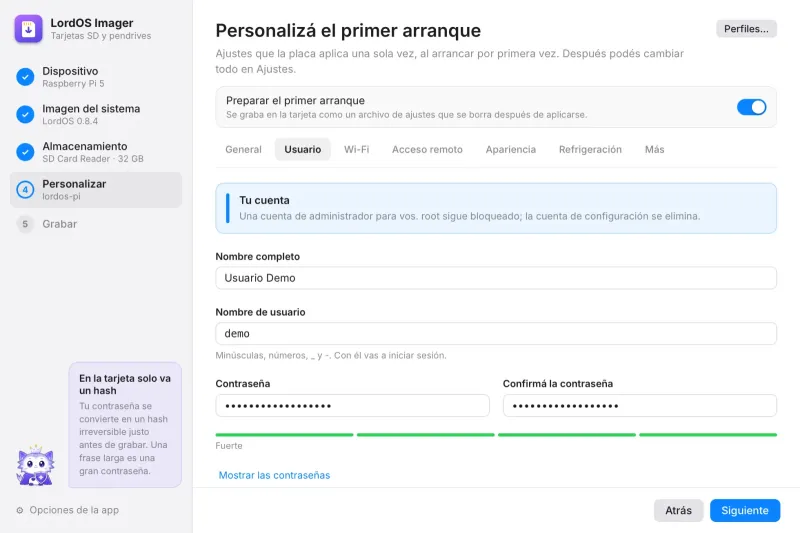The image size is (800, 533).
Task: Select the Dispositivo step checkmark icon
Action: [25, 77]
